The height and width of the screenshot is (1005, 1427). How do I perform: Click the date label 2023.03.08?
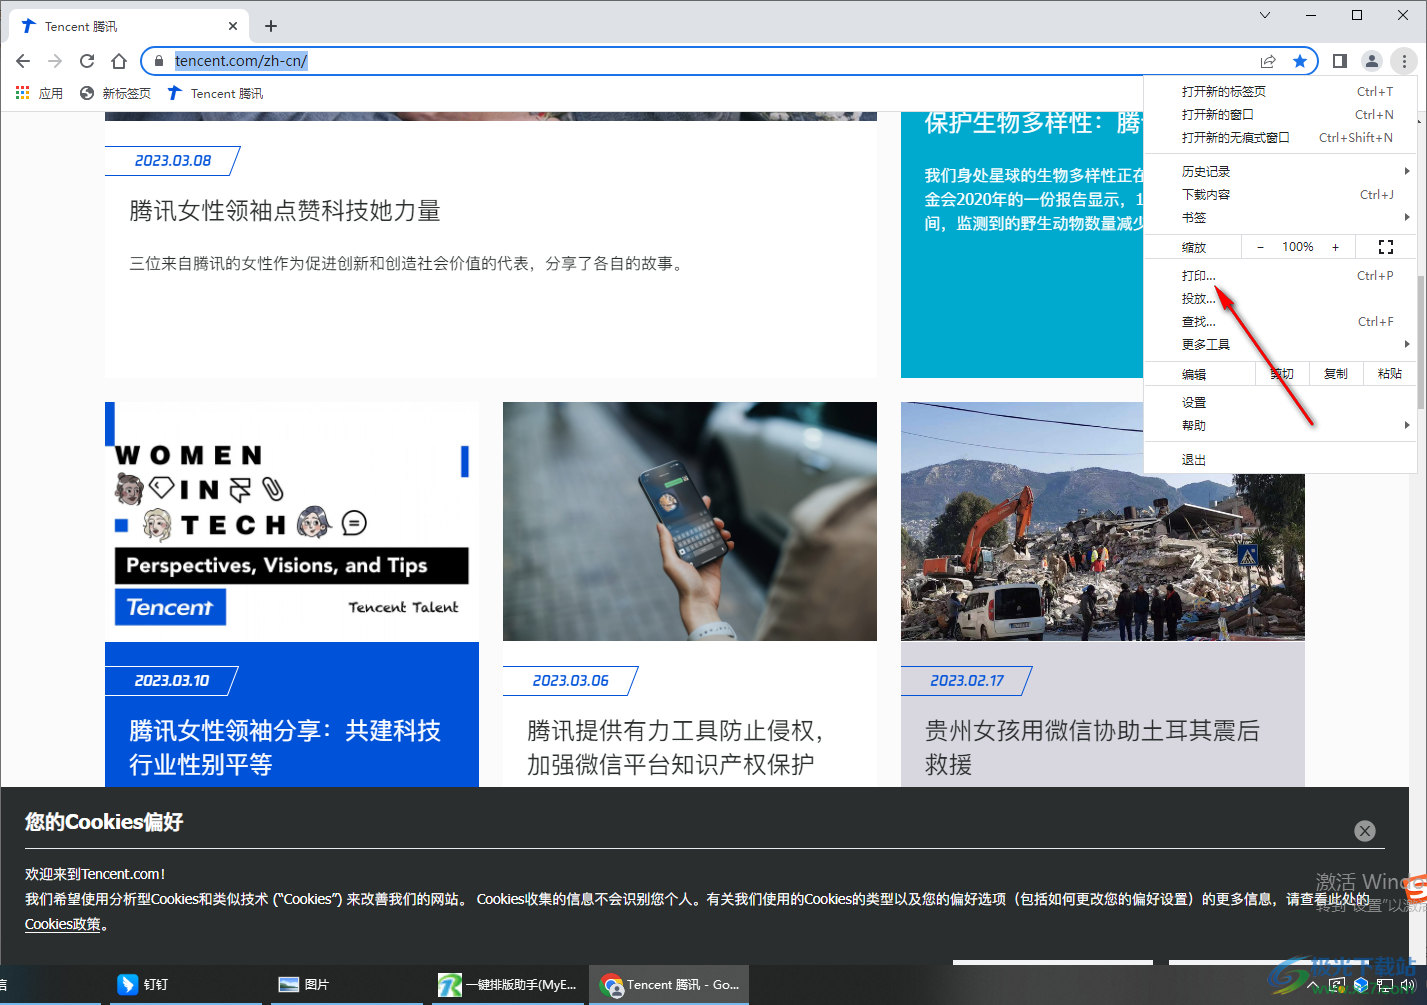click(173, 161)
